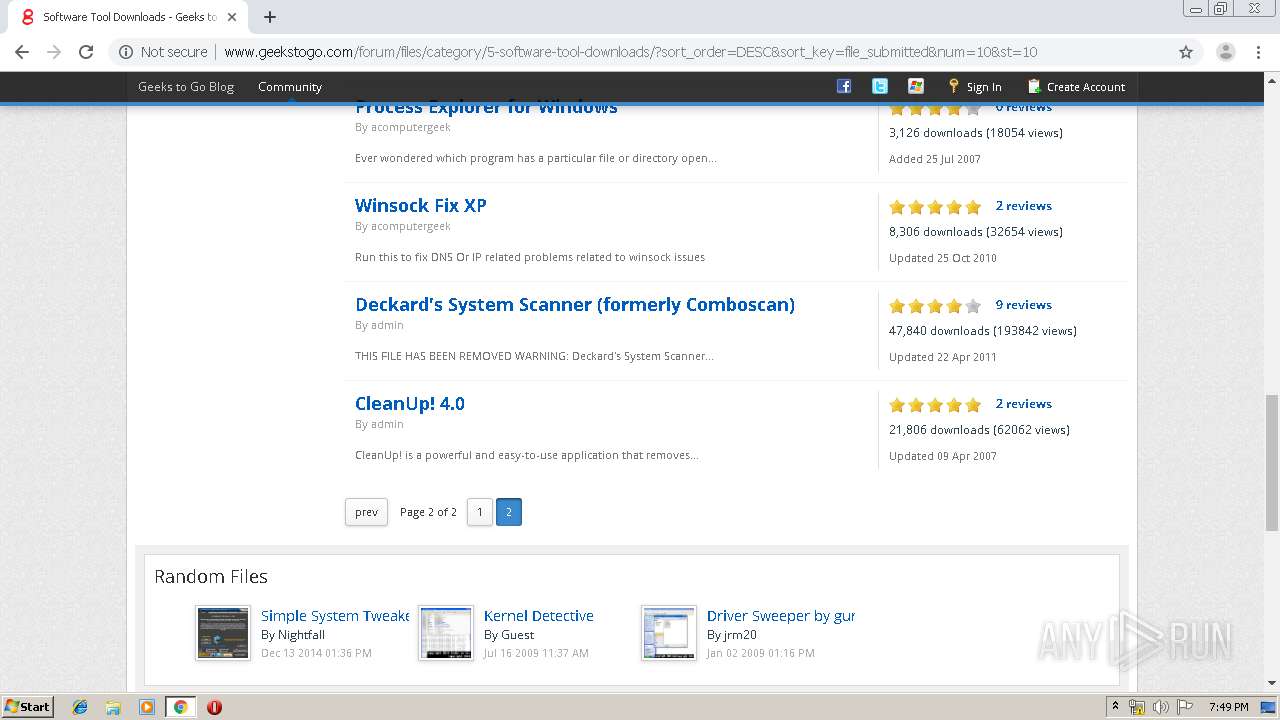The image size is (1280, 720).
Task: Open Kernel Detective thumbnail
Action: tap(446, 633)
